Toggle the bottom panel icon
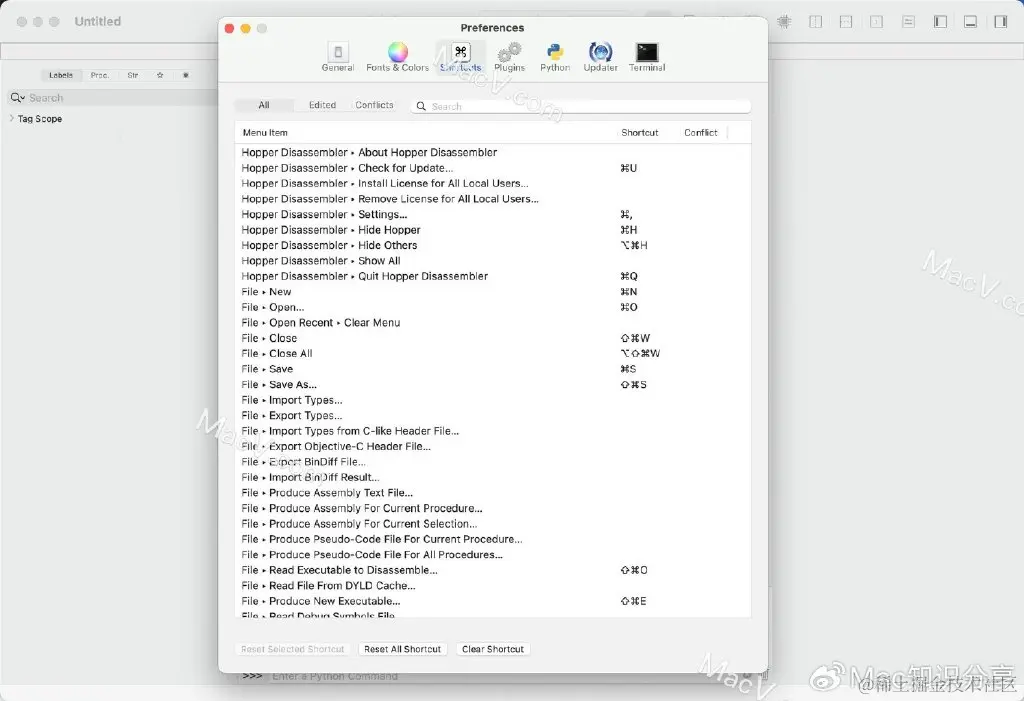 (x=970, y=22)
